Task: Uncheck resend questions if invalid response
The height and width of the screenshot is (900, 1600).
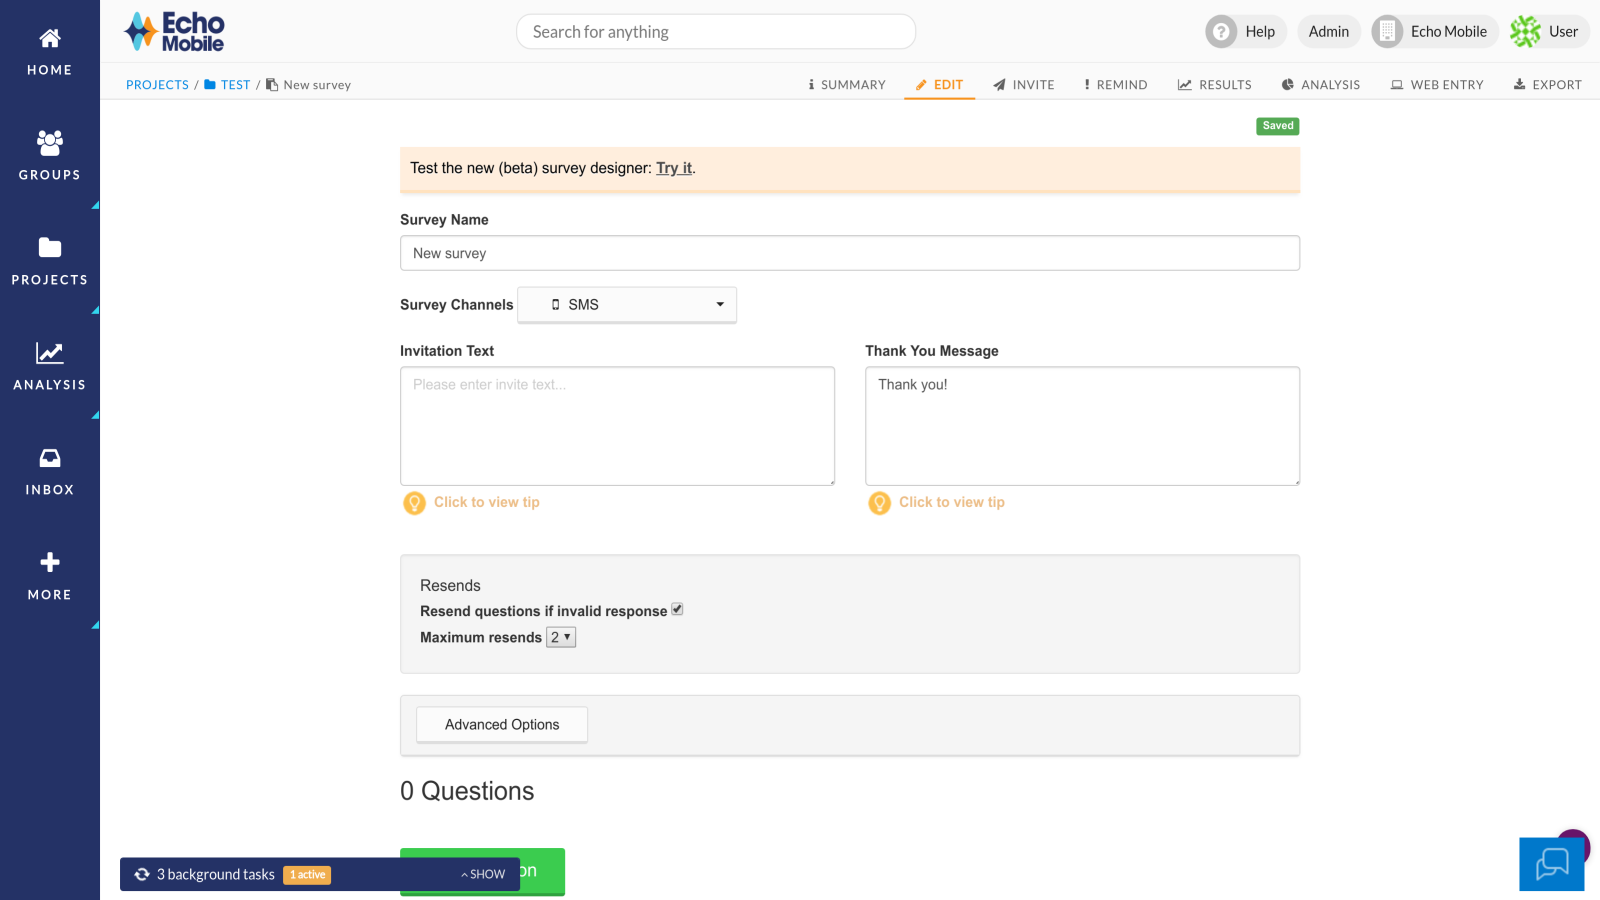Action: tap(677, 608)
